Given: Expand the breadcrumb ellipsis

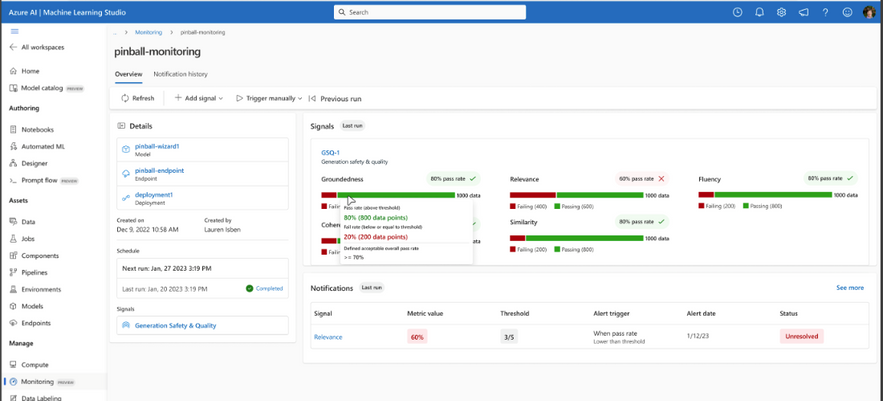Looking at the screenshot, I should click(115, 32).
